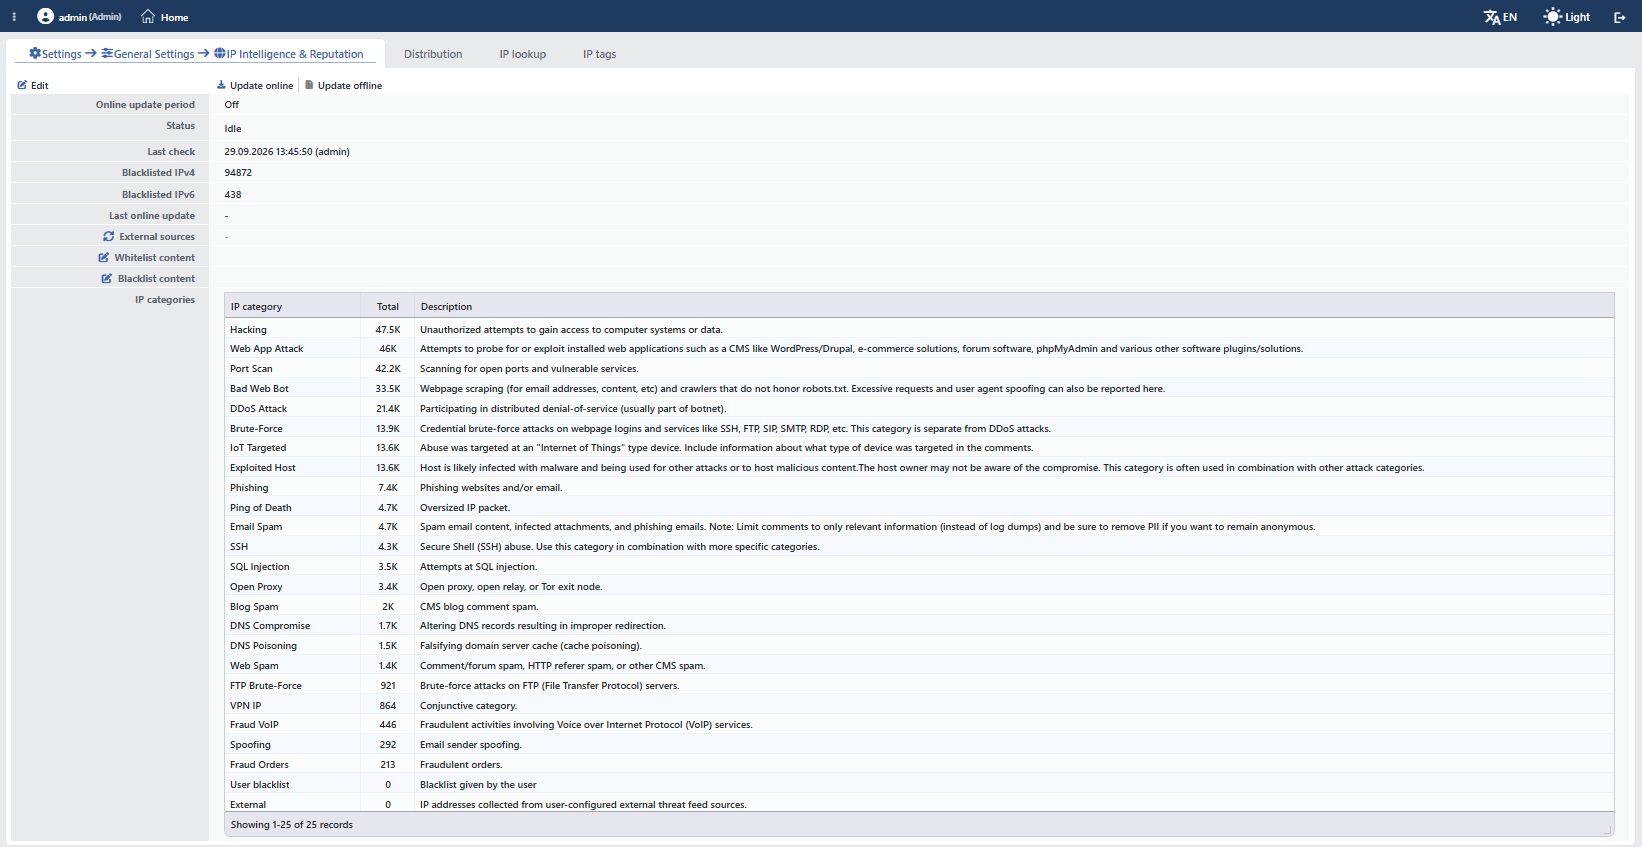Select the Web App Attack row
1642x847 pixels.
point(919,349)
